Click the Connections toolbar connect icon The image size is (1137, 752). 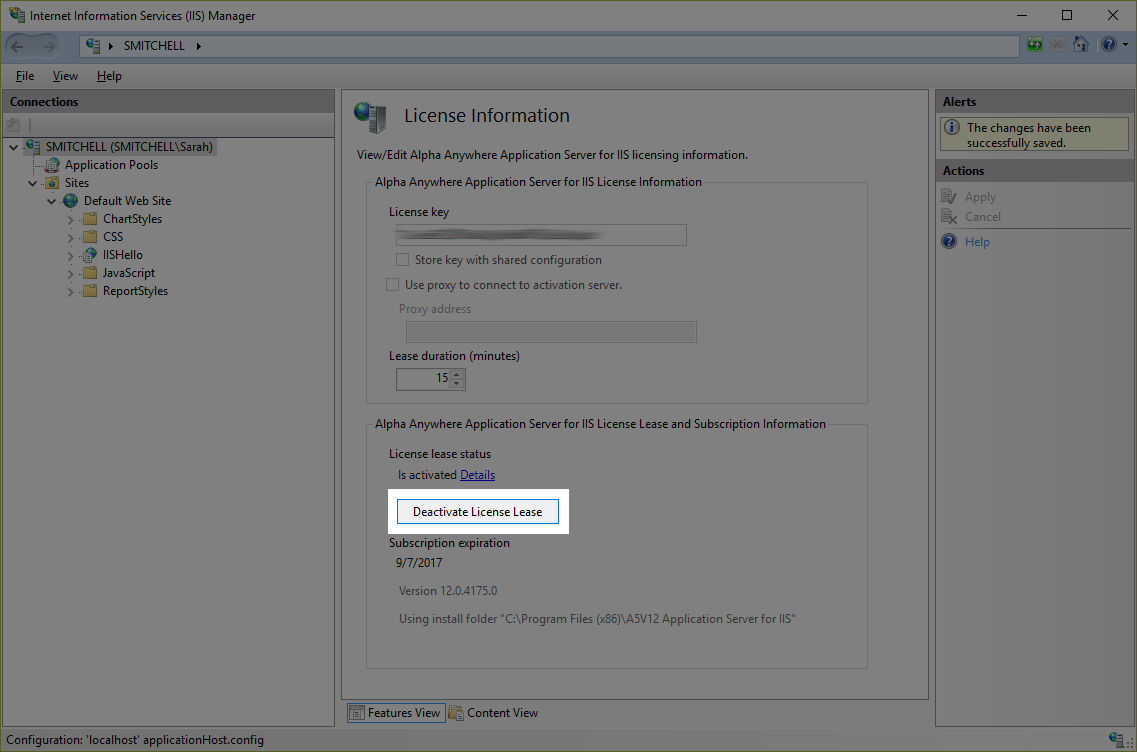tap(14, 125)
